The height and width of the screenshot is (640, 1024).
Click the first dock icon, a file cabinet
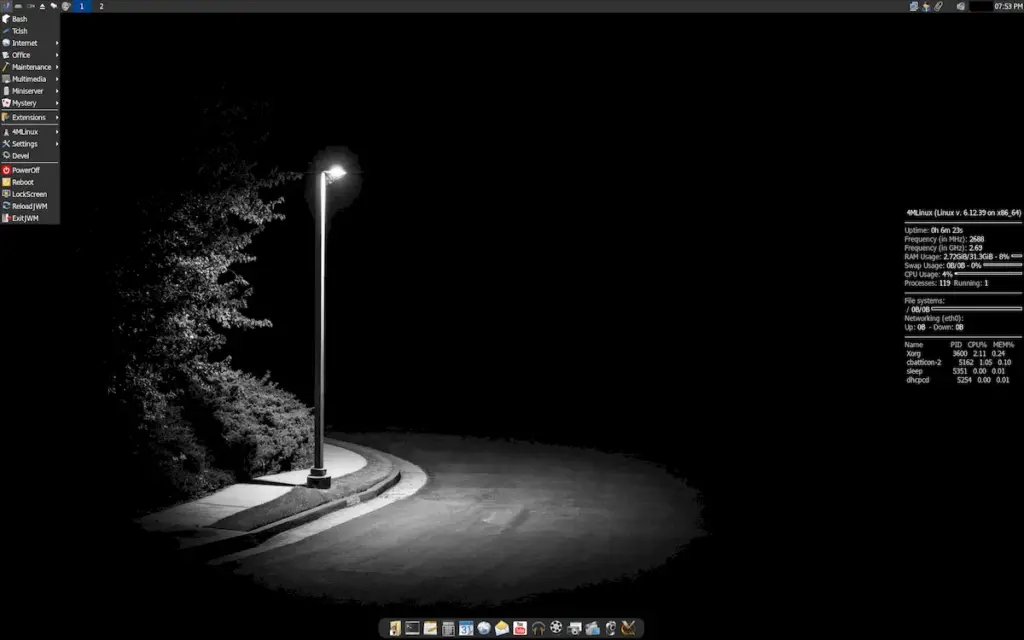[x=394, y=628]
